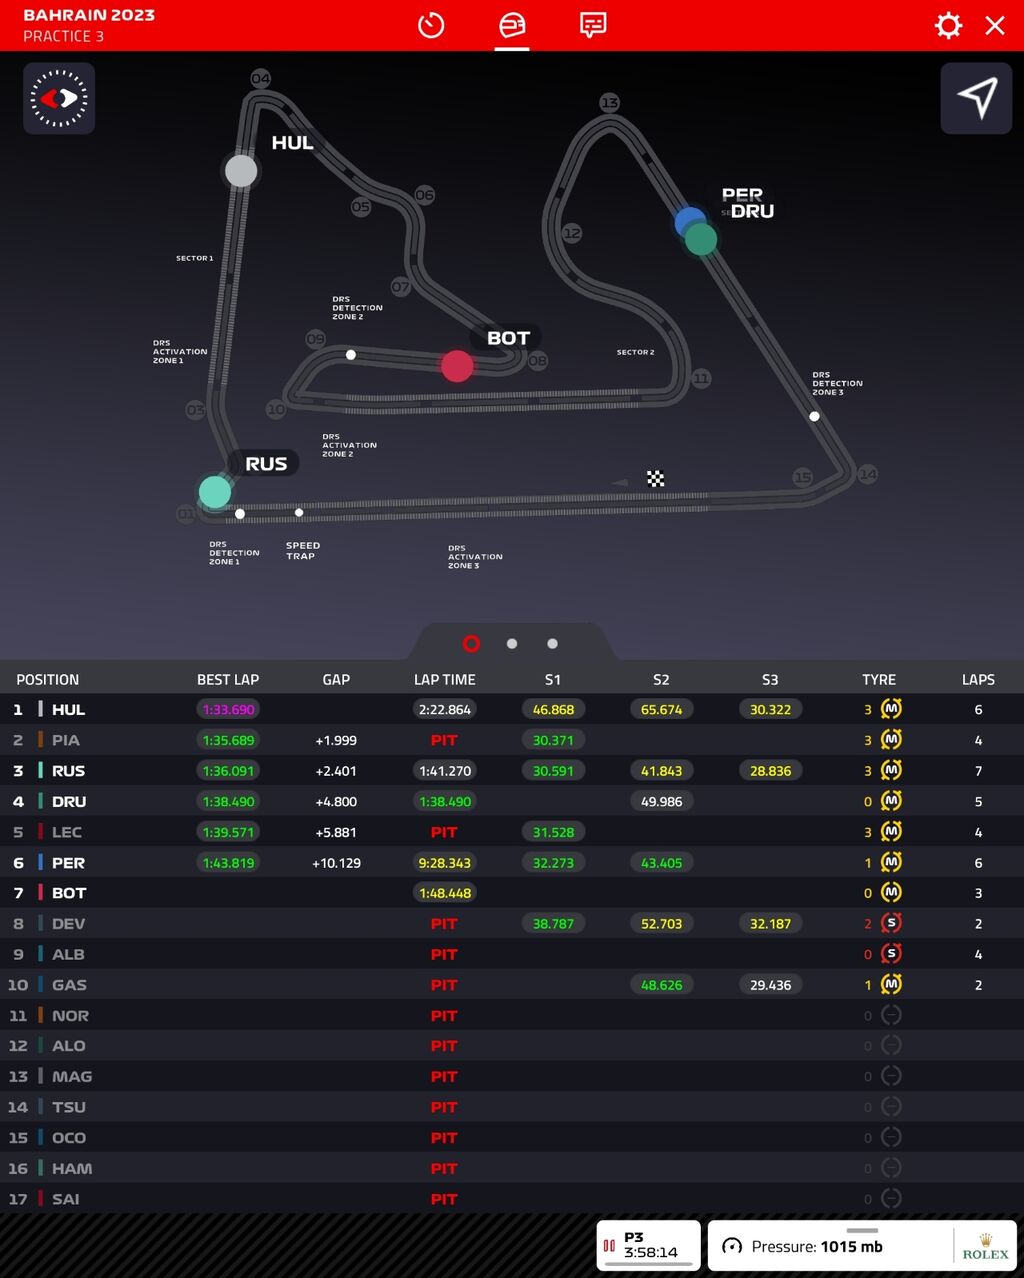Tap the LAPS column header
Image resolution: width=1024 pixels, height=1278 pixels.
point(978,679)
